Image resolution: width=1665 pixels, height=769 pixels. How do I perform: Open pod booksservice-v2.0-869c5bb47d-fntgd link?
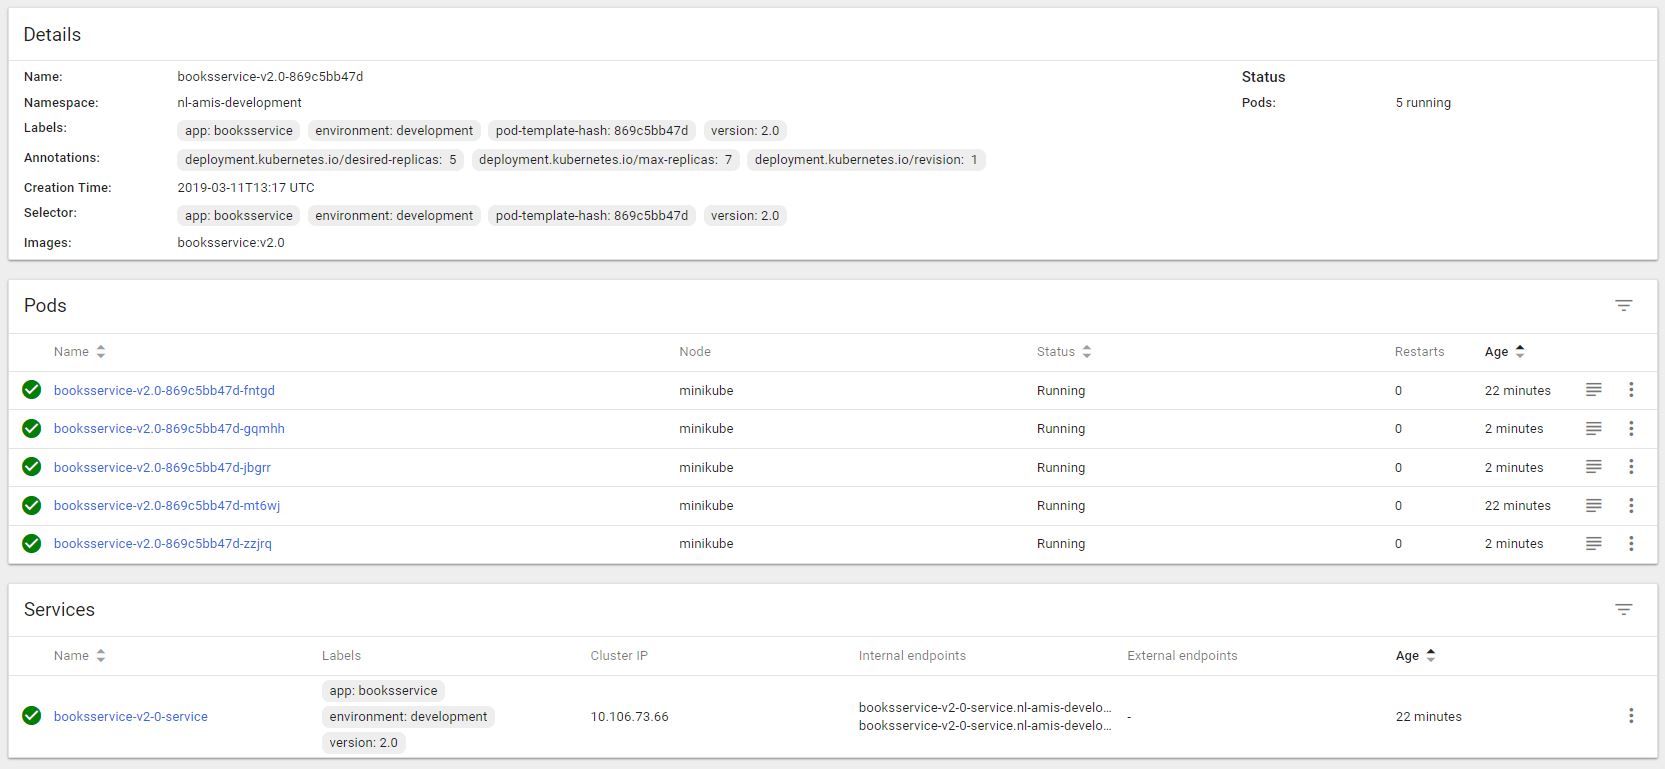(x=164, y=391)
